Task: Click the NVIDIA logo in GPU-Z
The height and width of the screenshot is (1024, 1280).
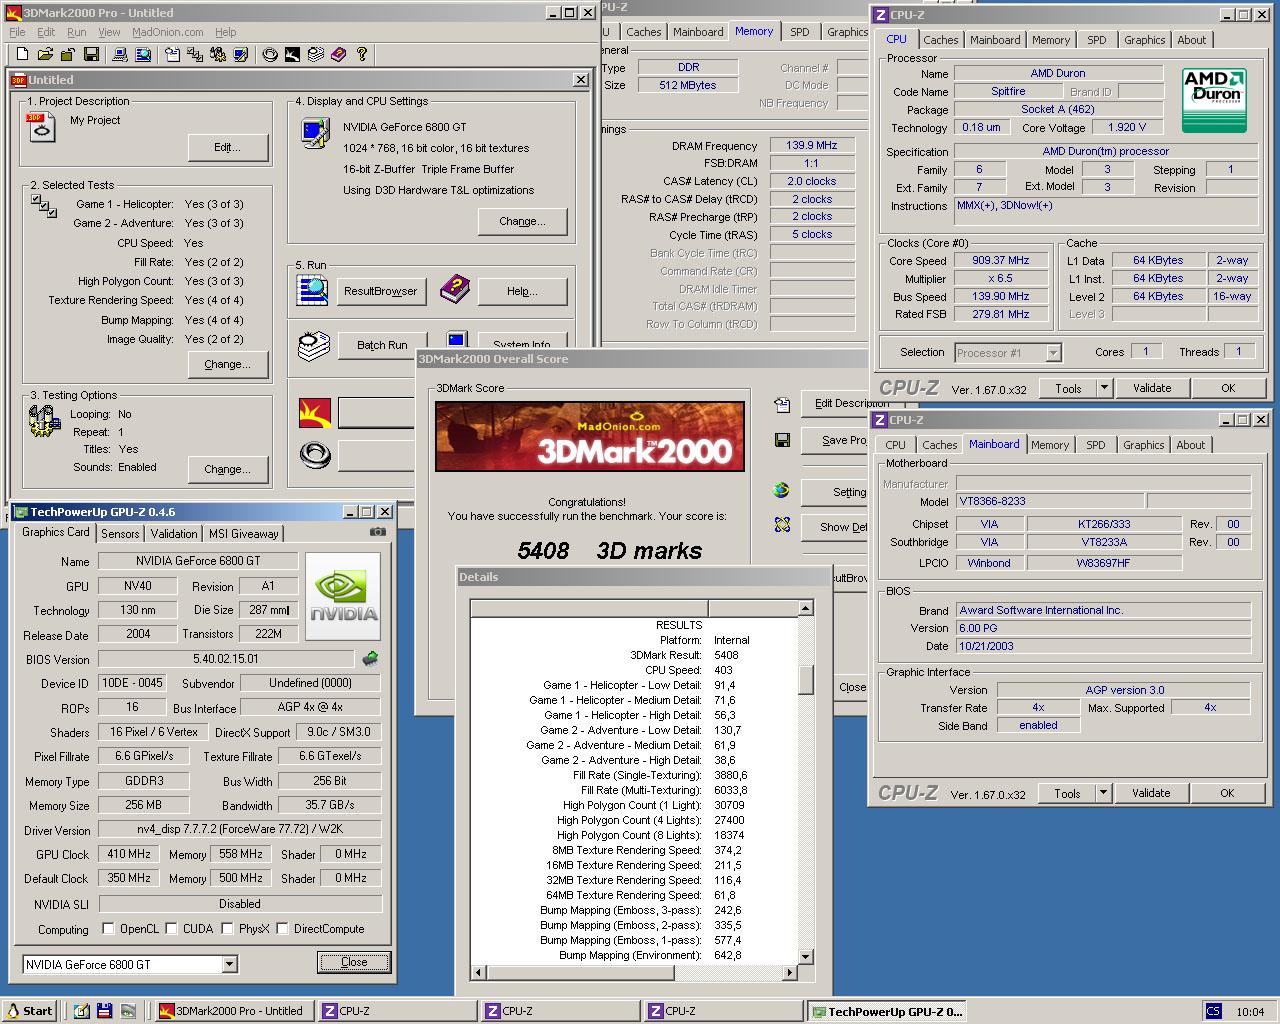Action: tap(343, 596)
